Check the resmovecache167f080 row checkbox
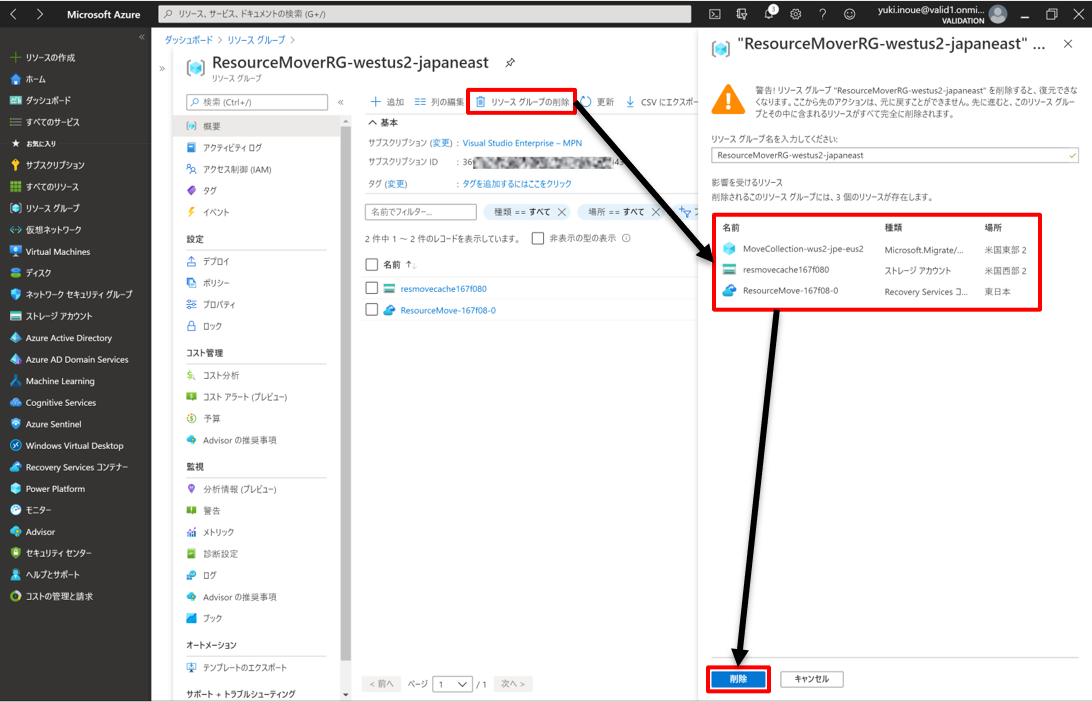 click(372, 288)
